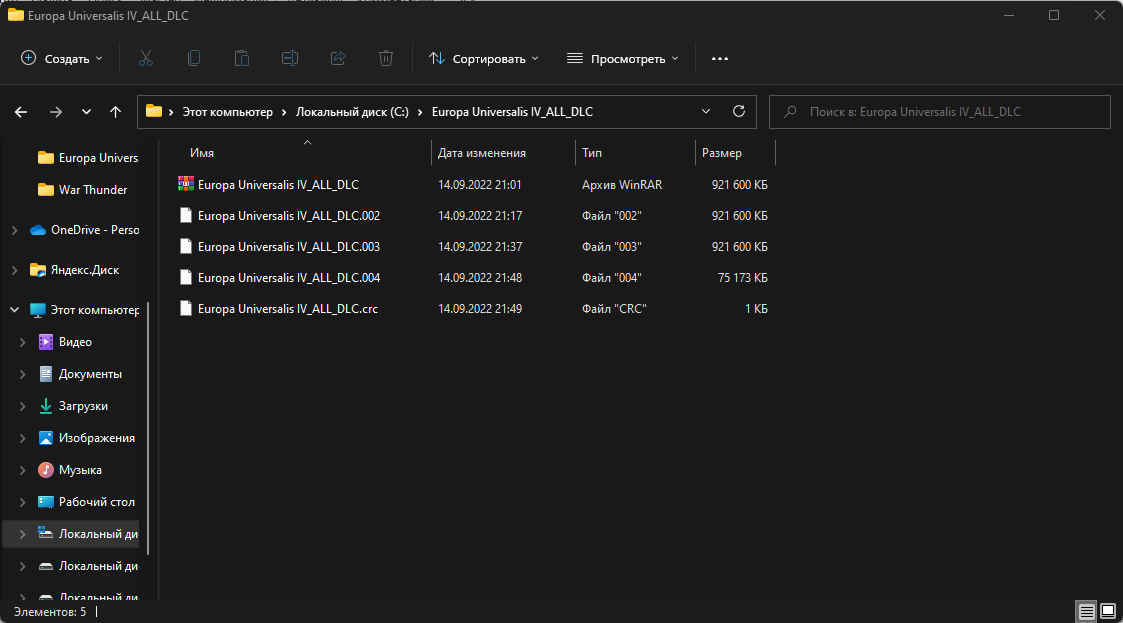Viewport: 1123px width, 623px height.
Task: Click the OneDrive cloud icon in sidebar
Action: [38, 230]
